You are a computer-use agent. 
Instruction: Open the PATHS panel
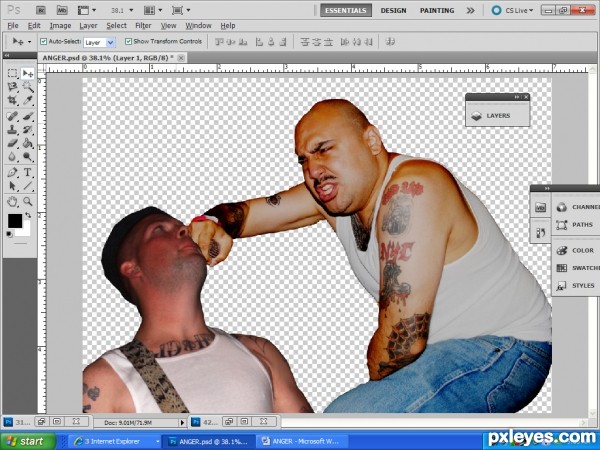[577, 225]
